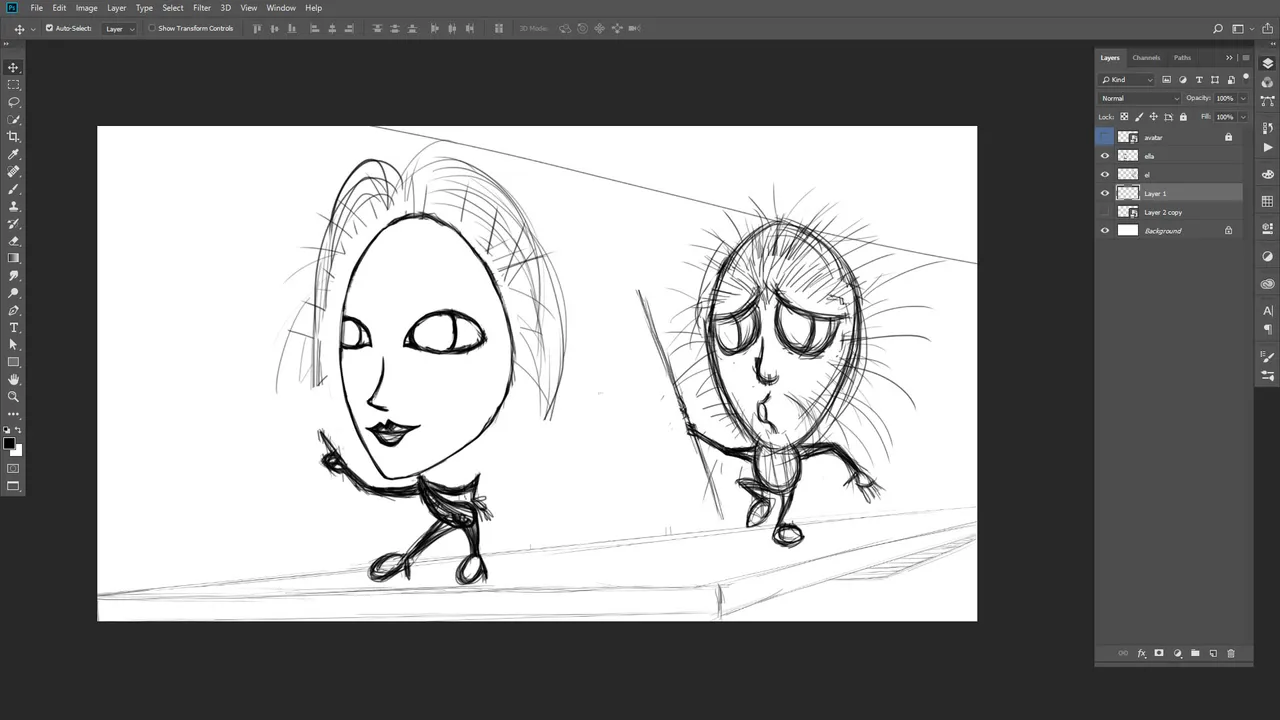Viewport: 1280px width, 720px height.
Task: Open the Move tool preset picker arrow
Action: point(33,29)
